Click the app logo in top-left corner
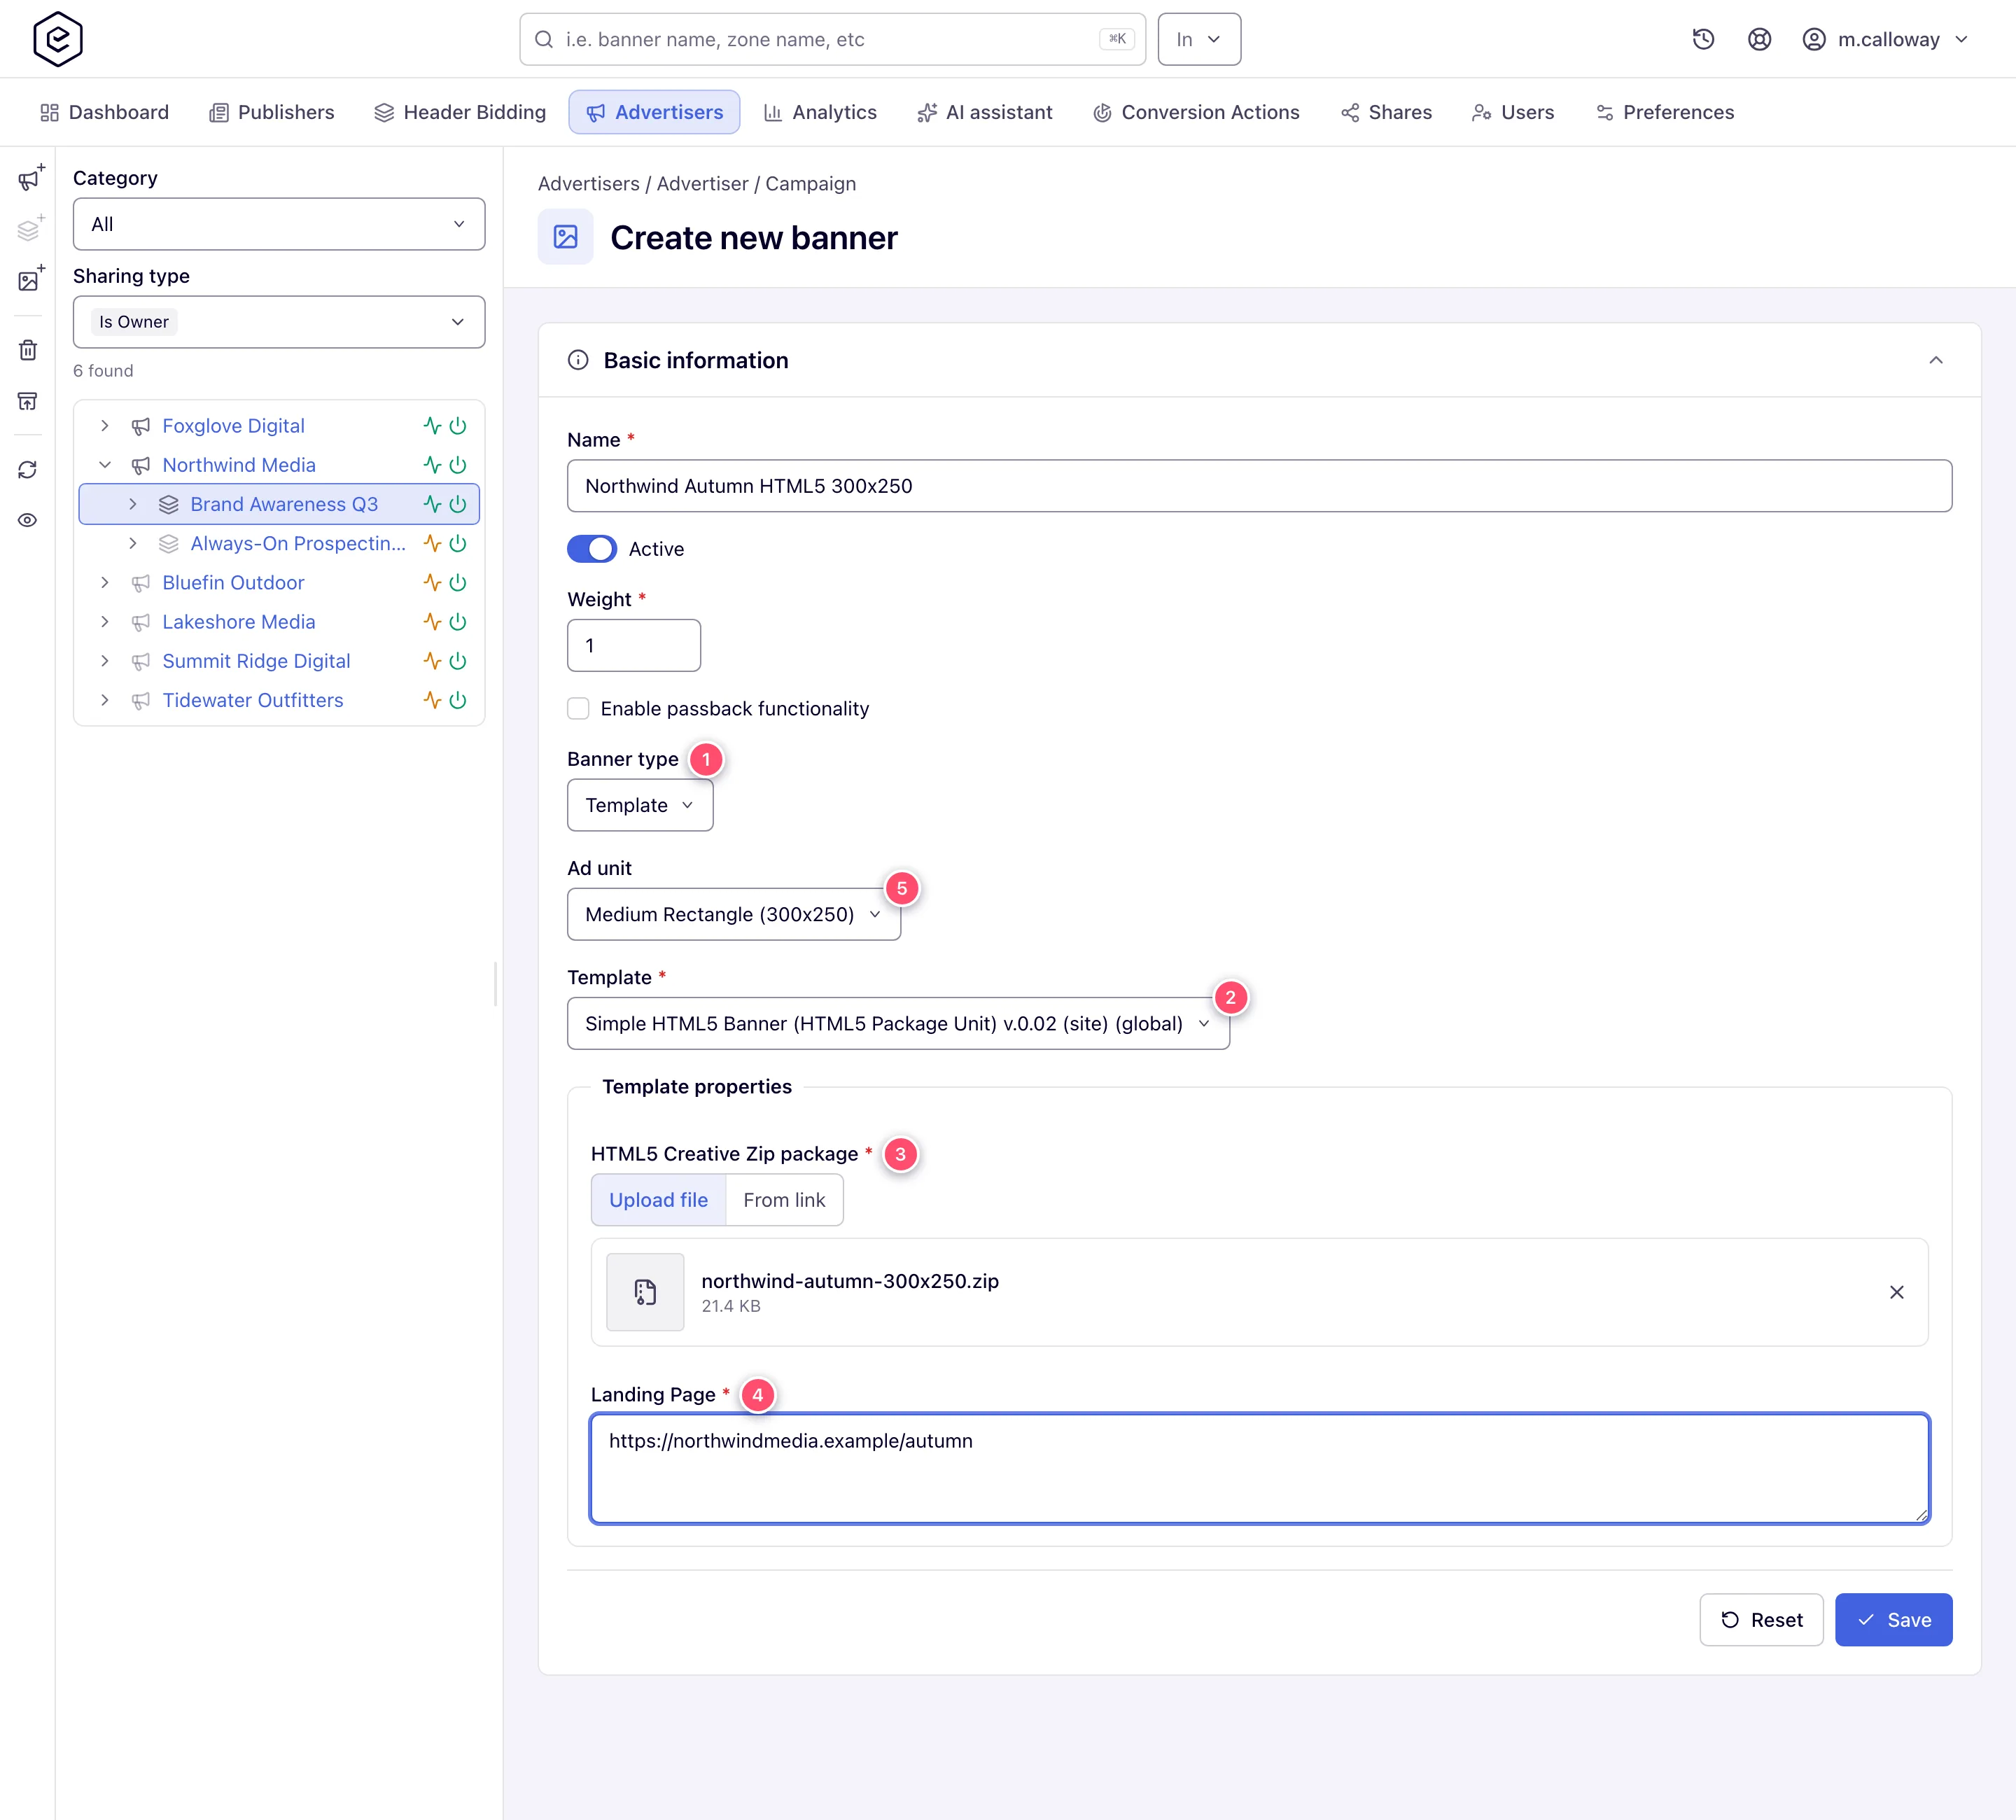 tap(58, 39)
